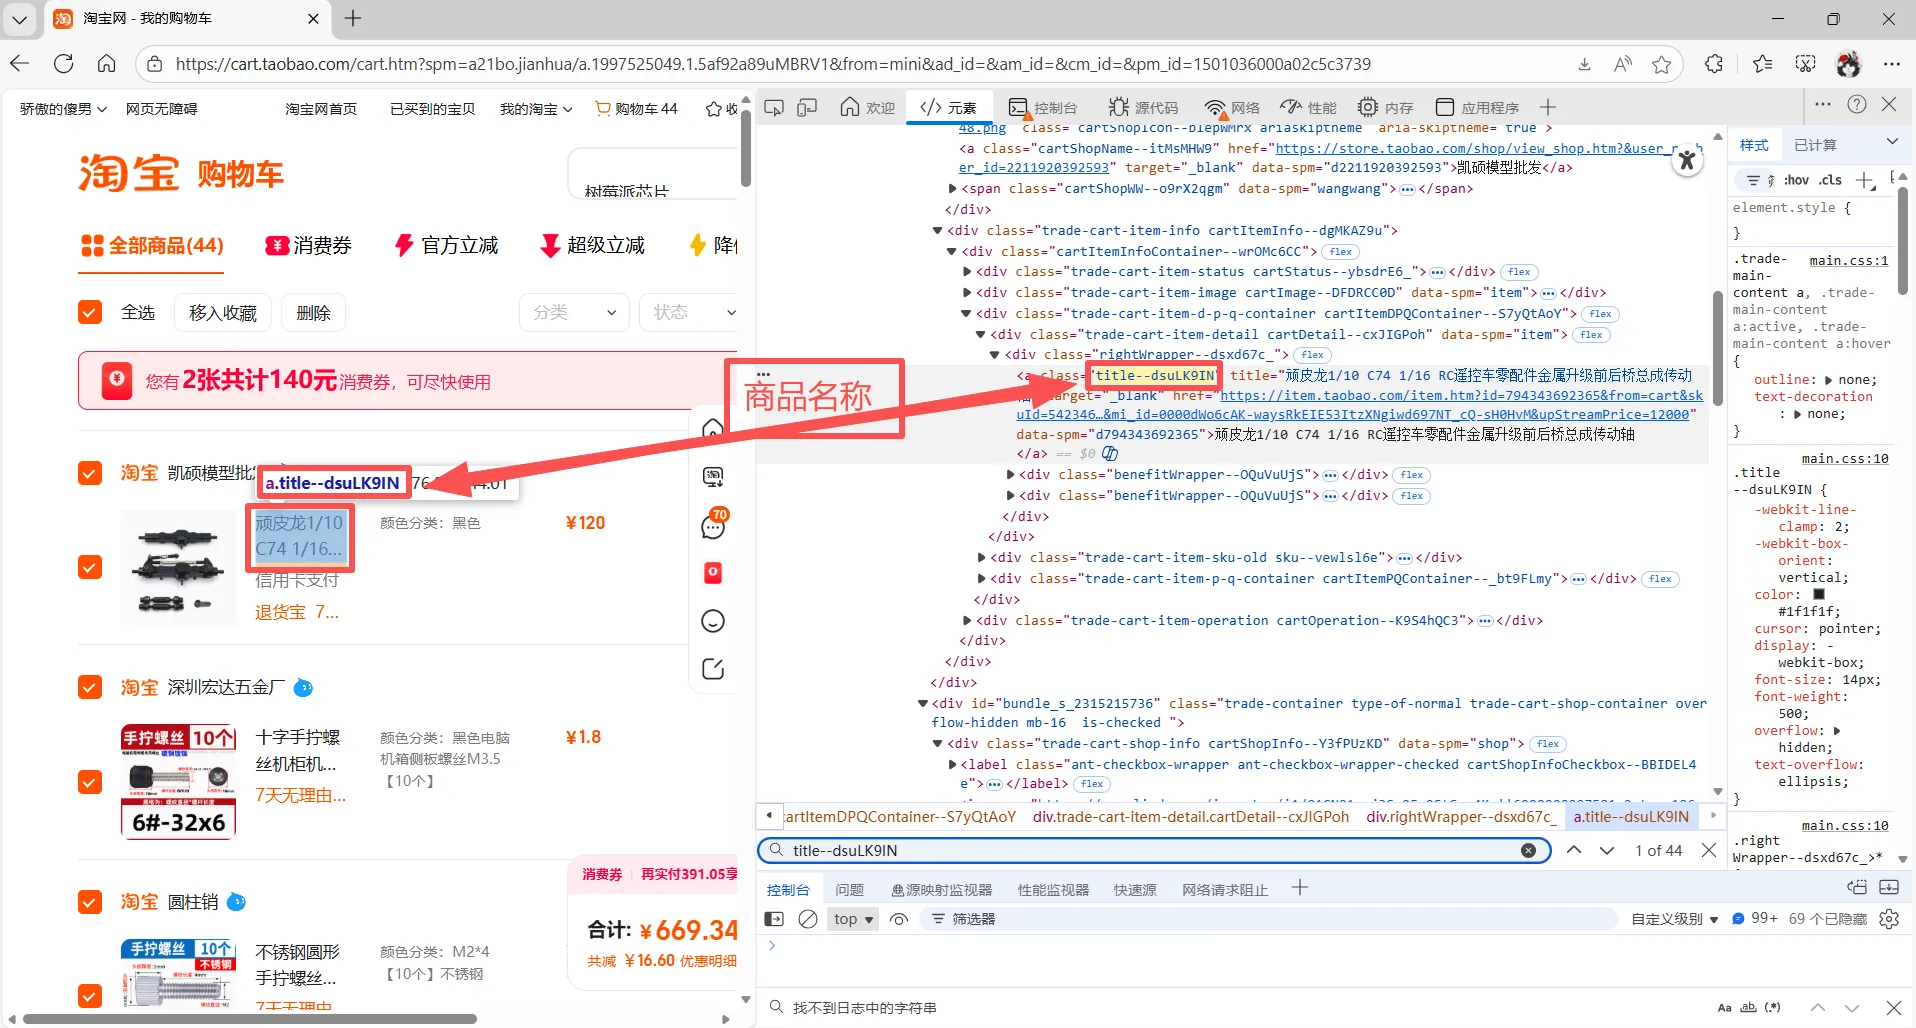This screenshot has height=1028, width=1916.
Task: Expand the trade-cart-item-sku-old div node
Action: pyautogui.click(x=981, y=558)
